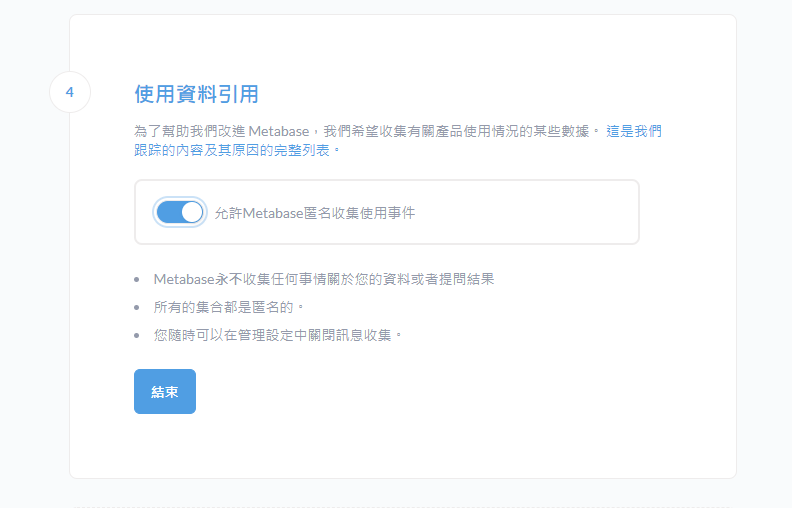Click bullet text 所有的集合都是匿名的
The height and width of the screenshot is (508, 792).
click(x=228, y=307)
